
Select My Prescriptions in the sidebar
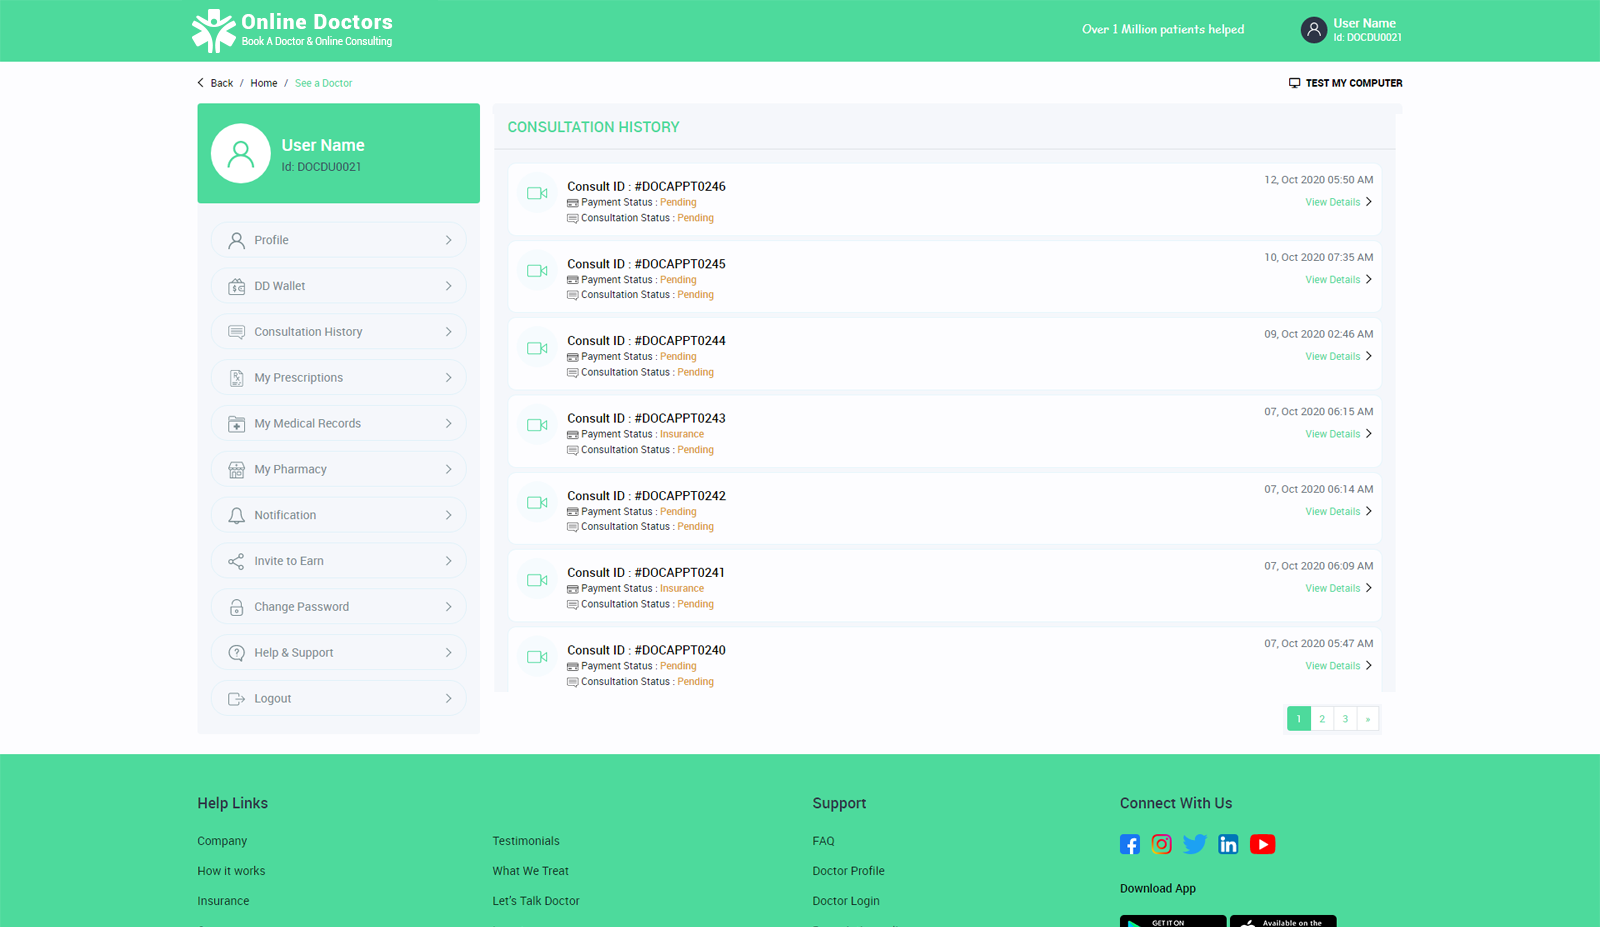click(x=339, y=378)
